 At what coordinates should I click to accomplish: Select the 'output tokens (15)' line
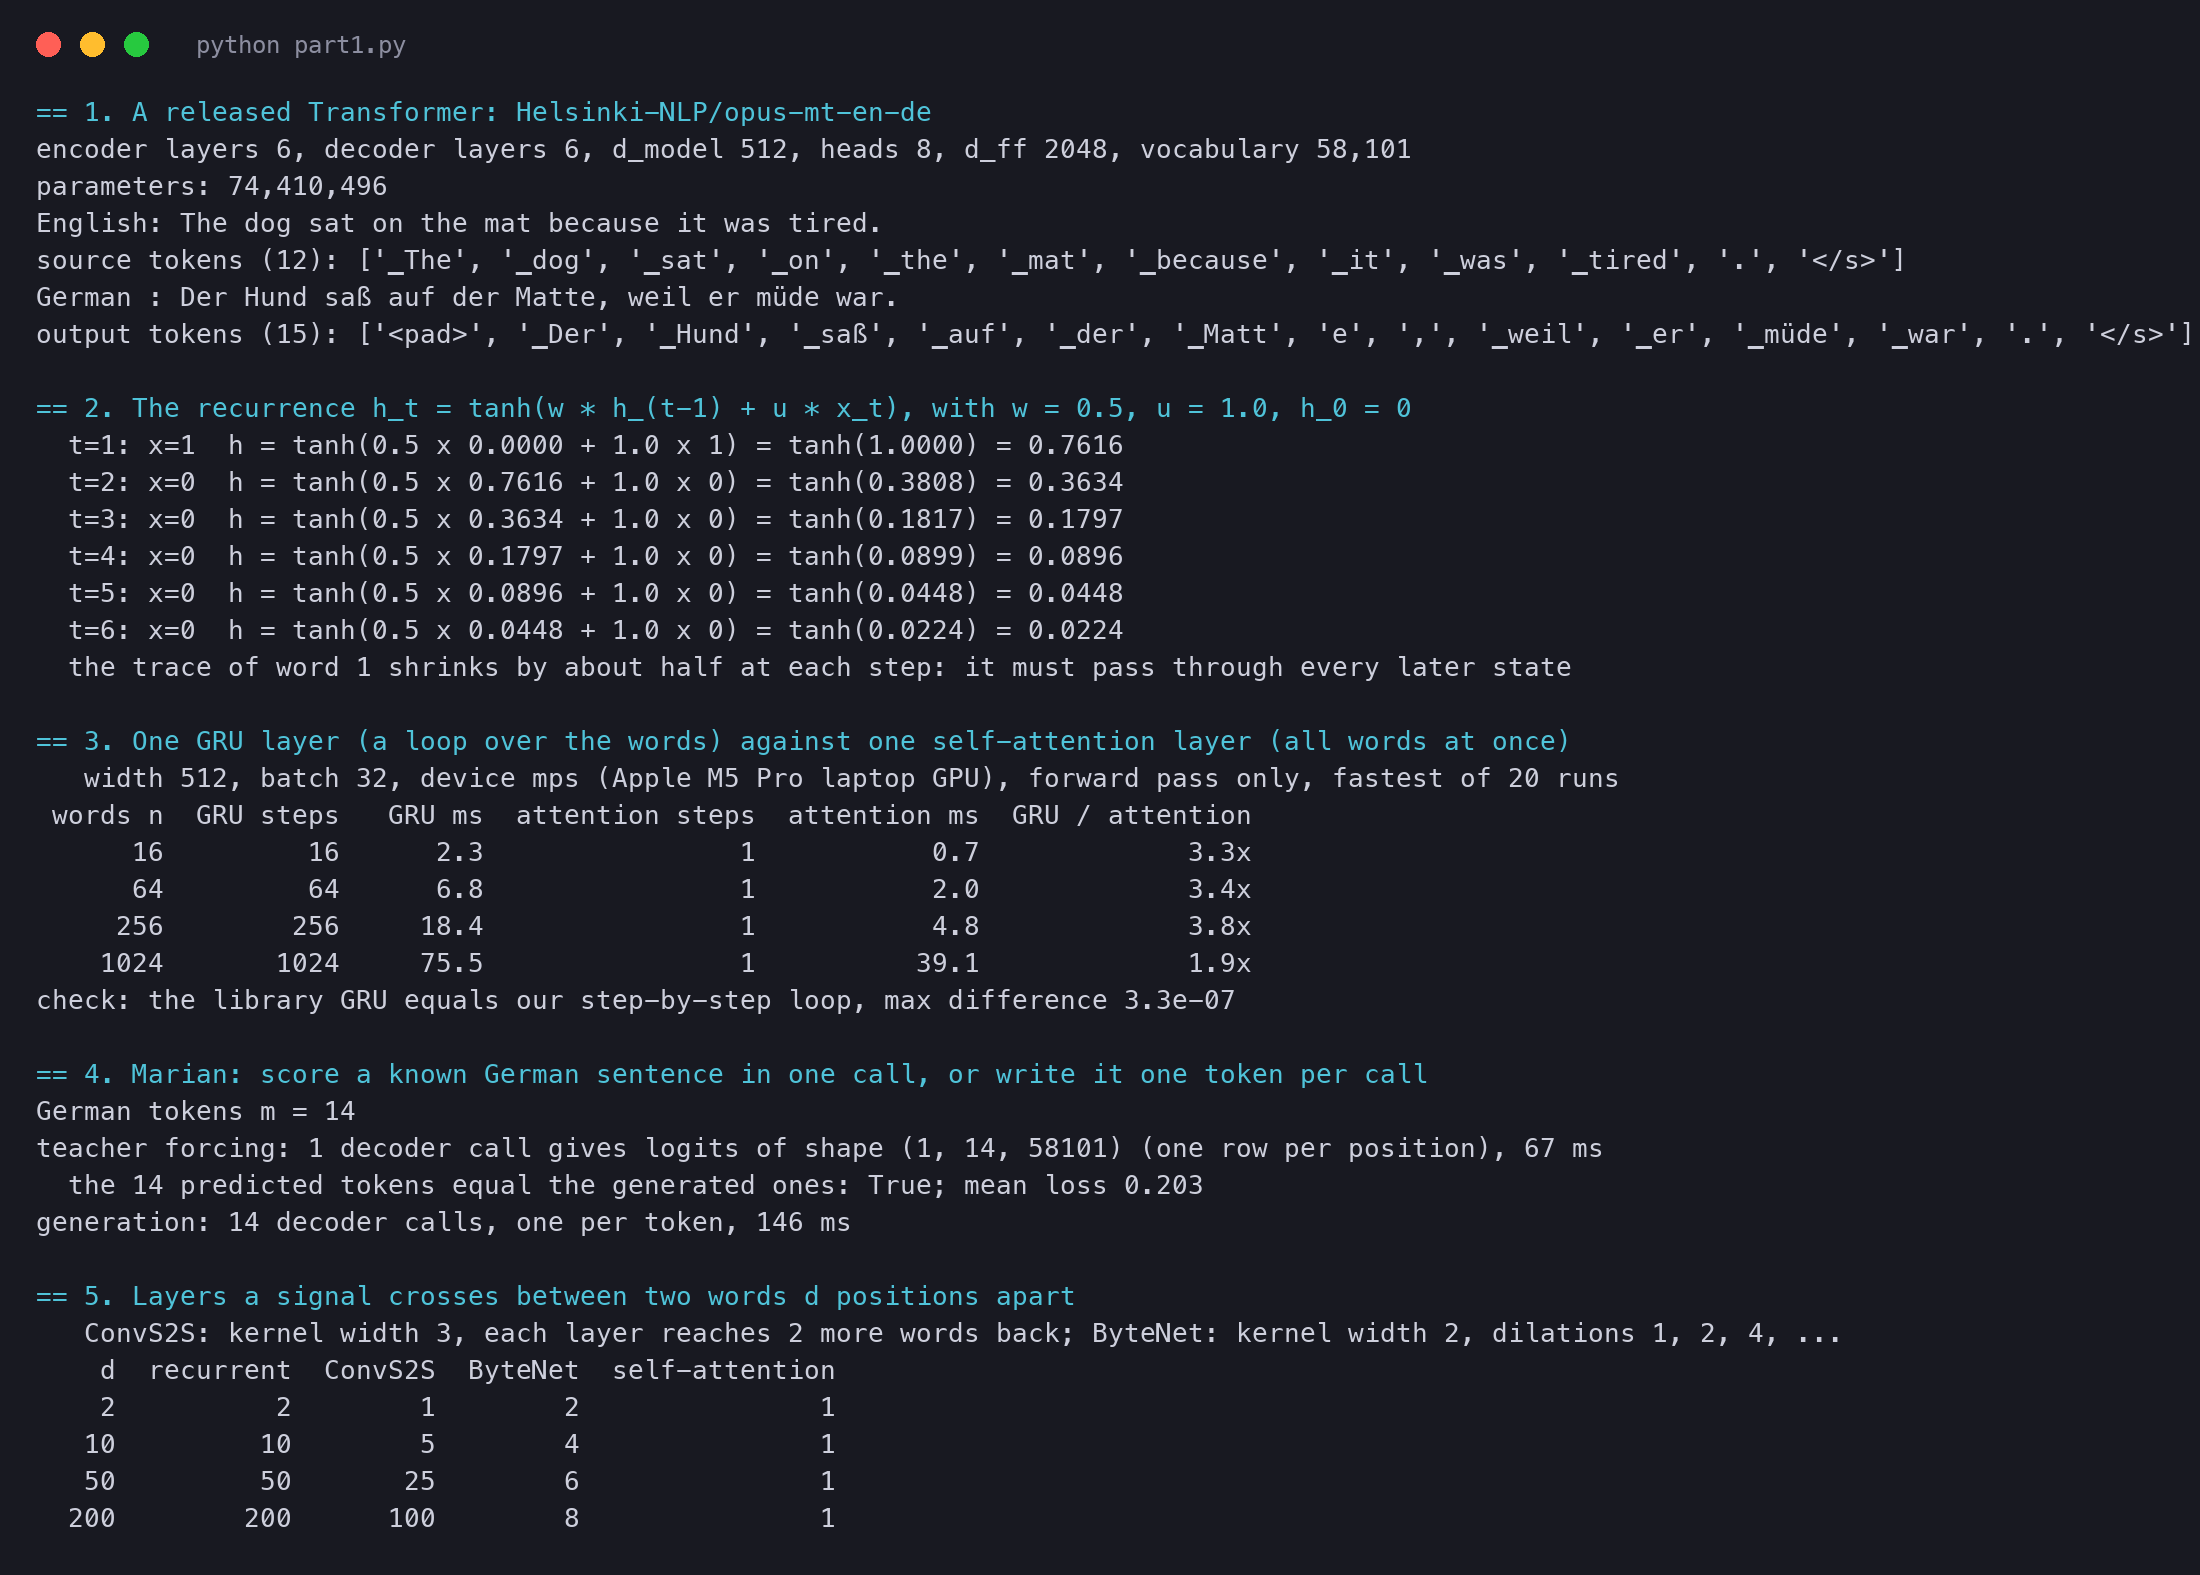[x=1115, y=334]
